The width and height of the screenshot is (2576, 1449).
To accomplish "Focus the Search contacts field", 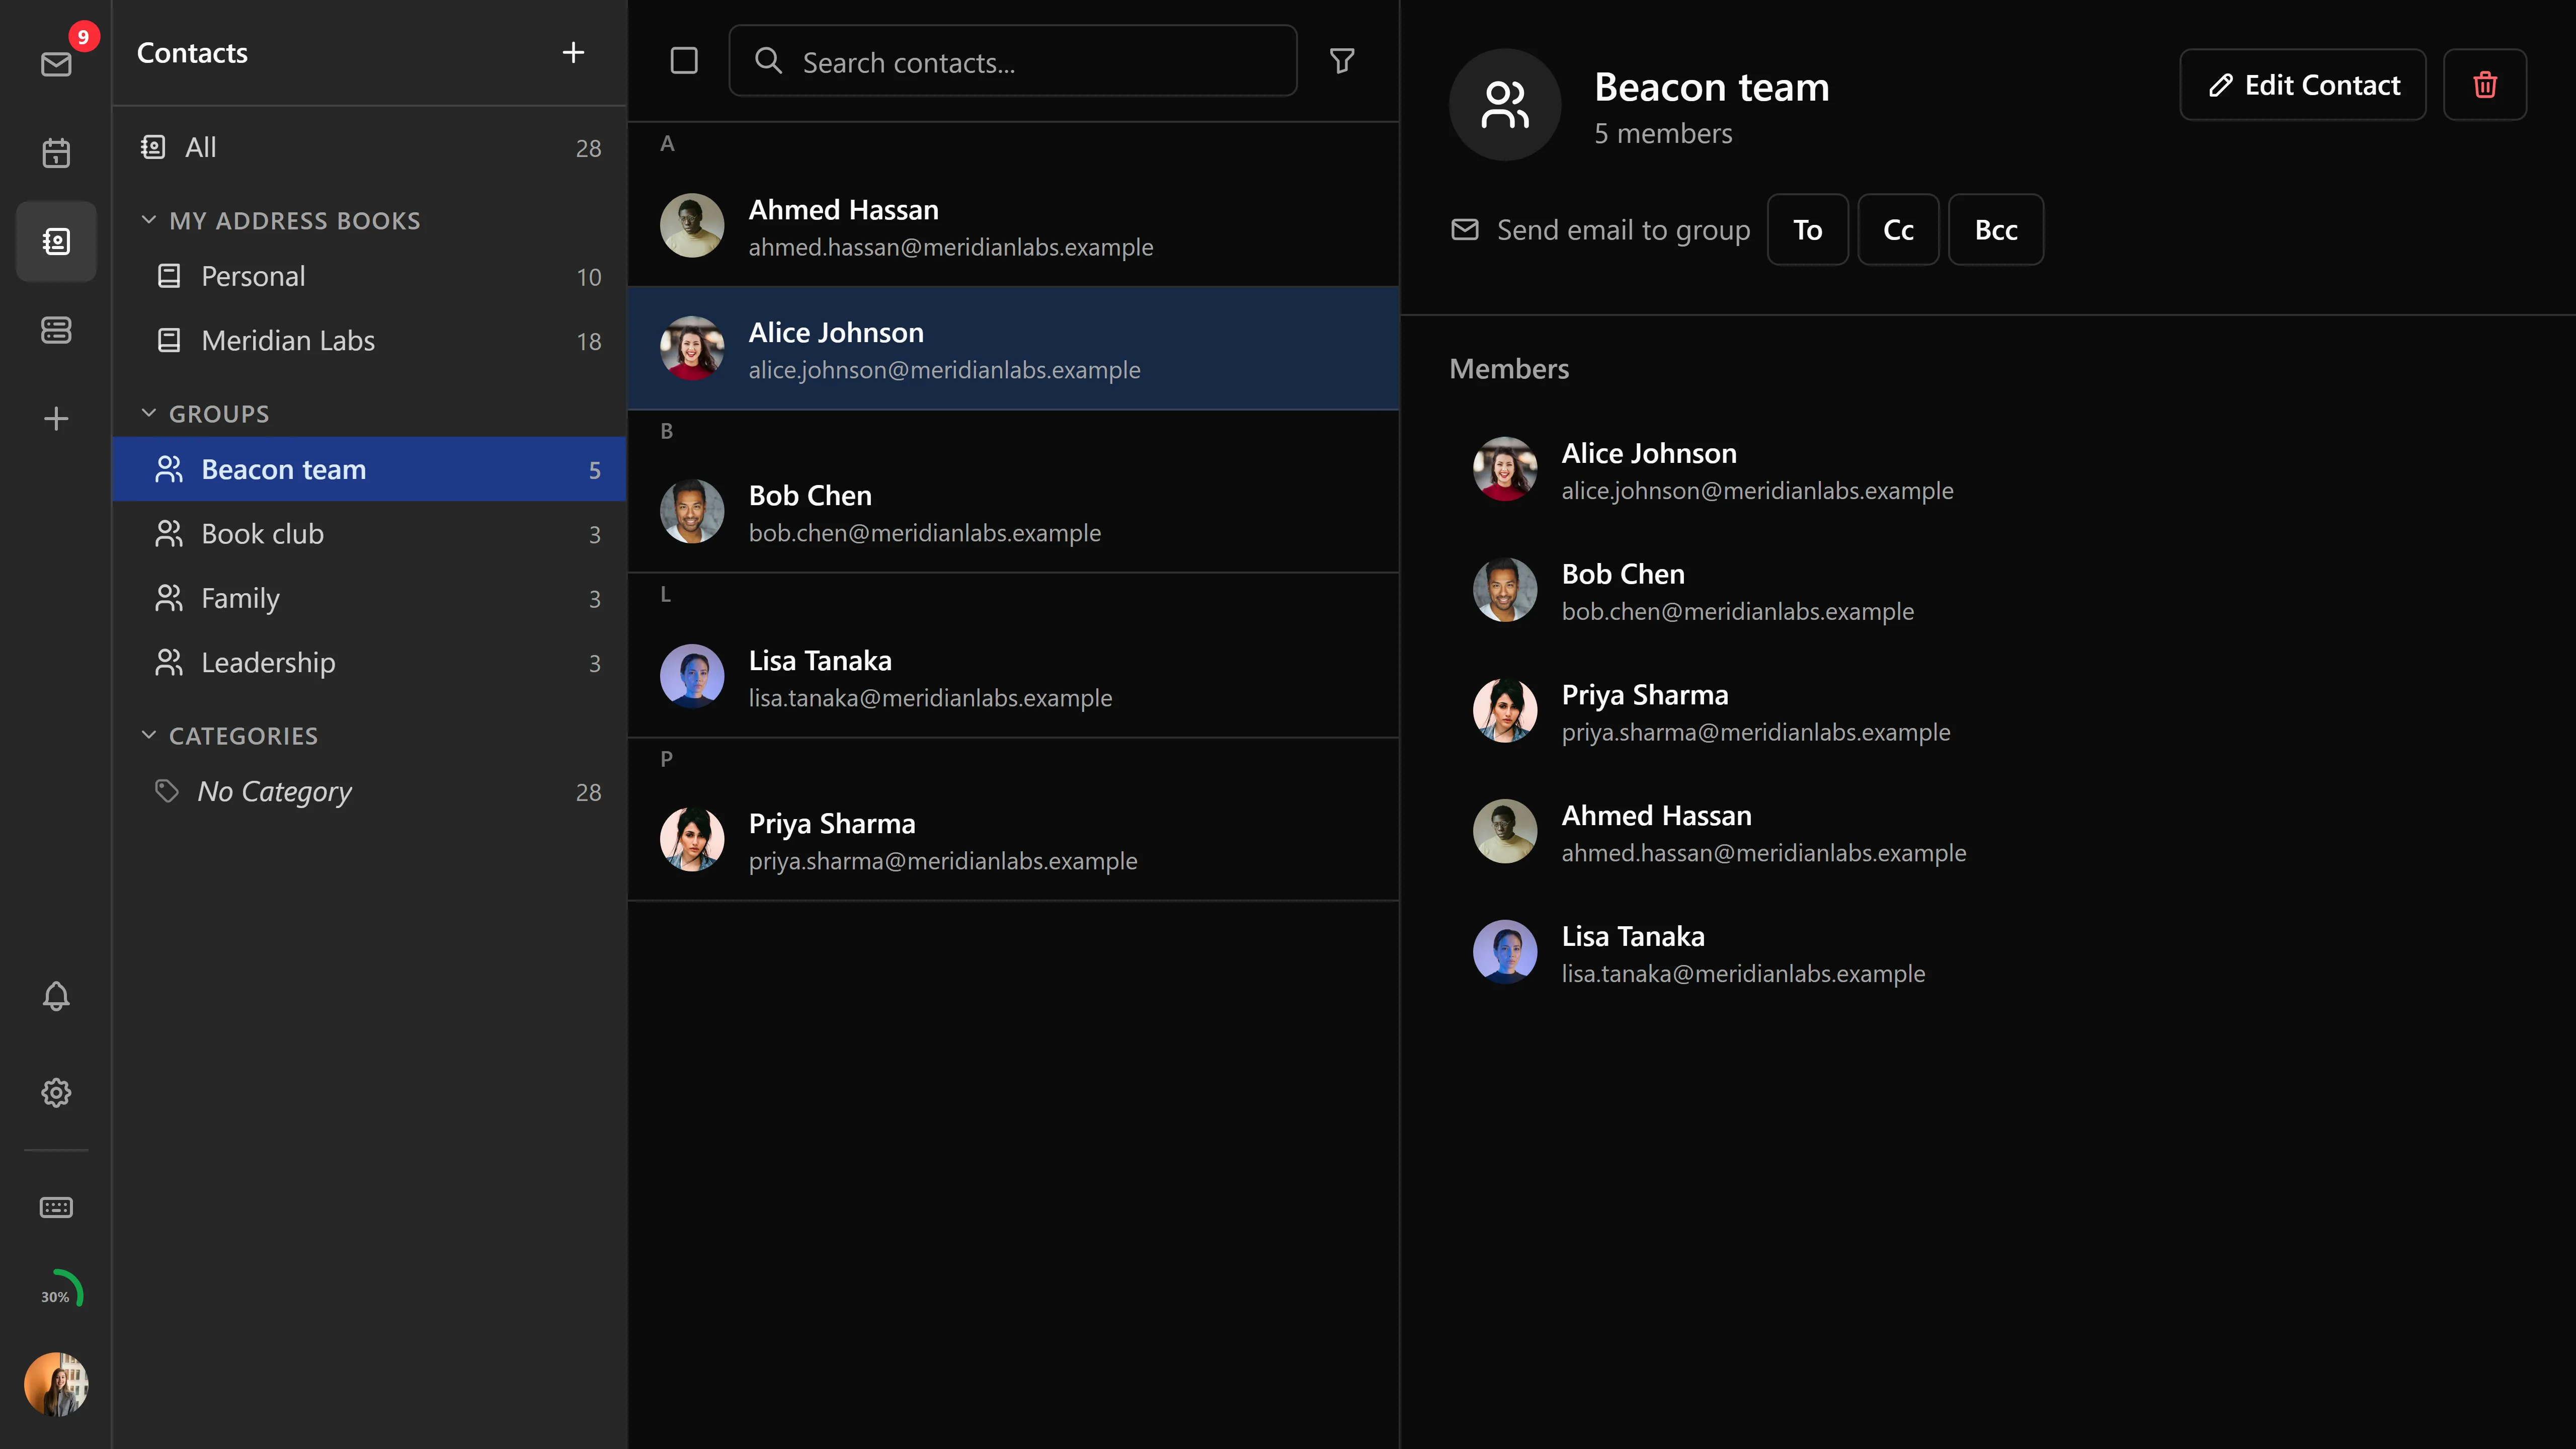I will tap(1013, 61).
